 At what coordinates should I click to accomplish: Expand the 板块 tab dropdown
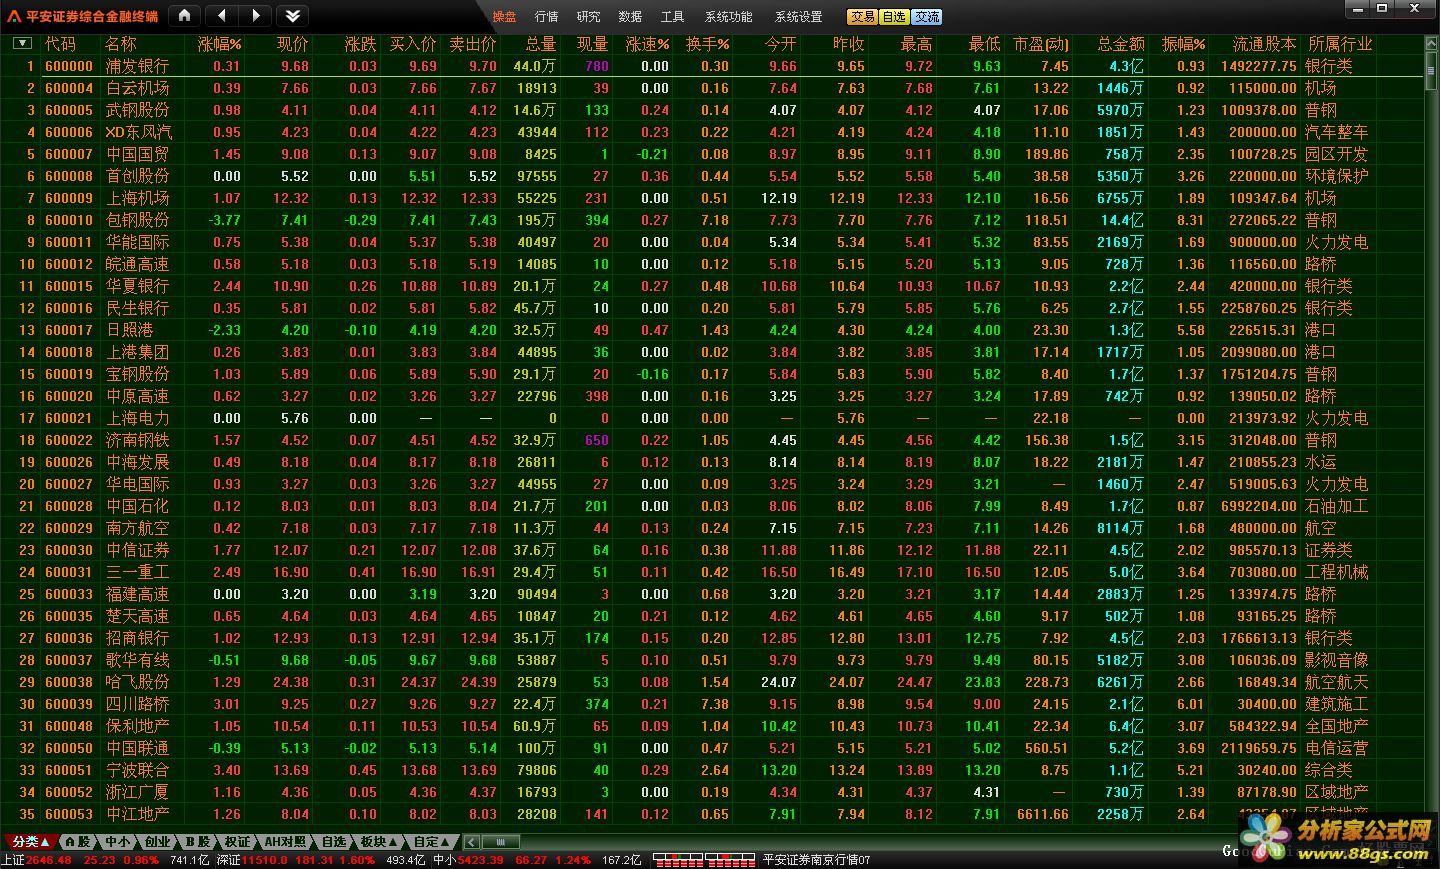point(379,842)
